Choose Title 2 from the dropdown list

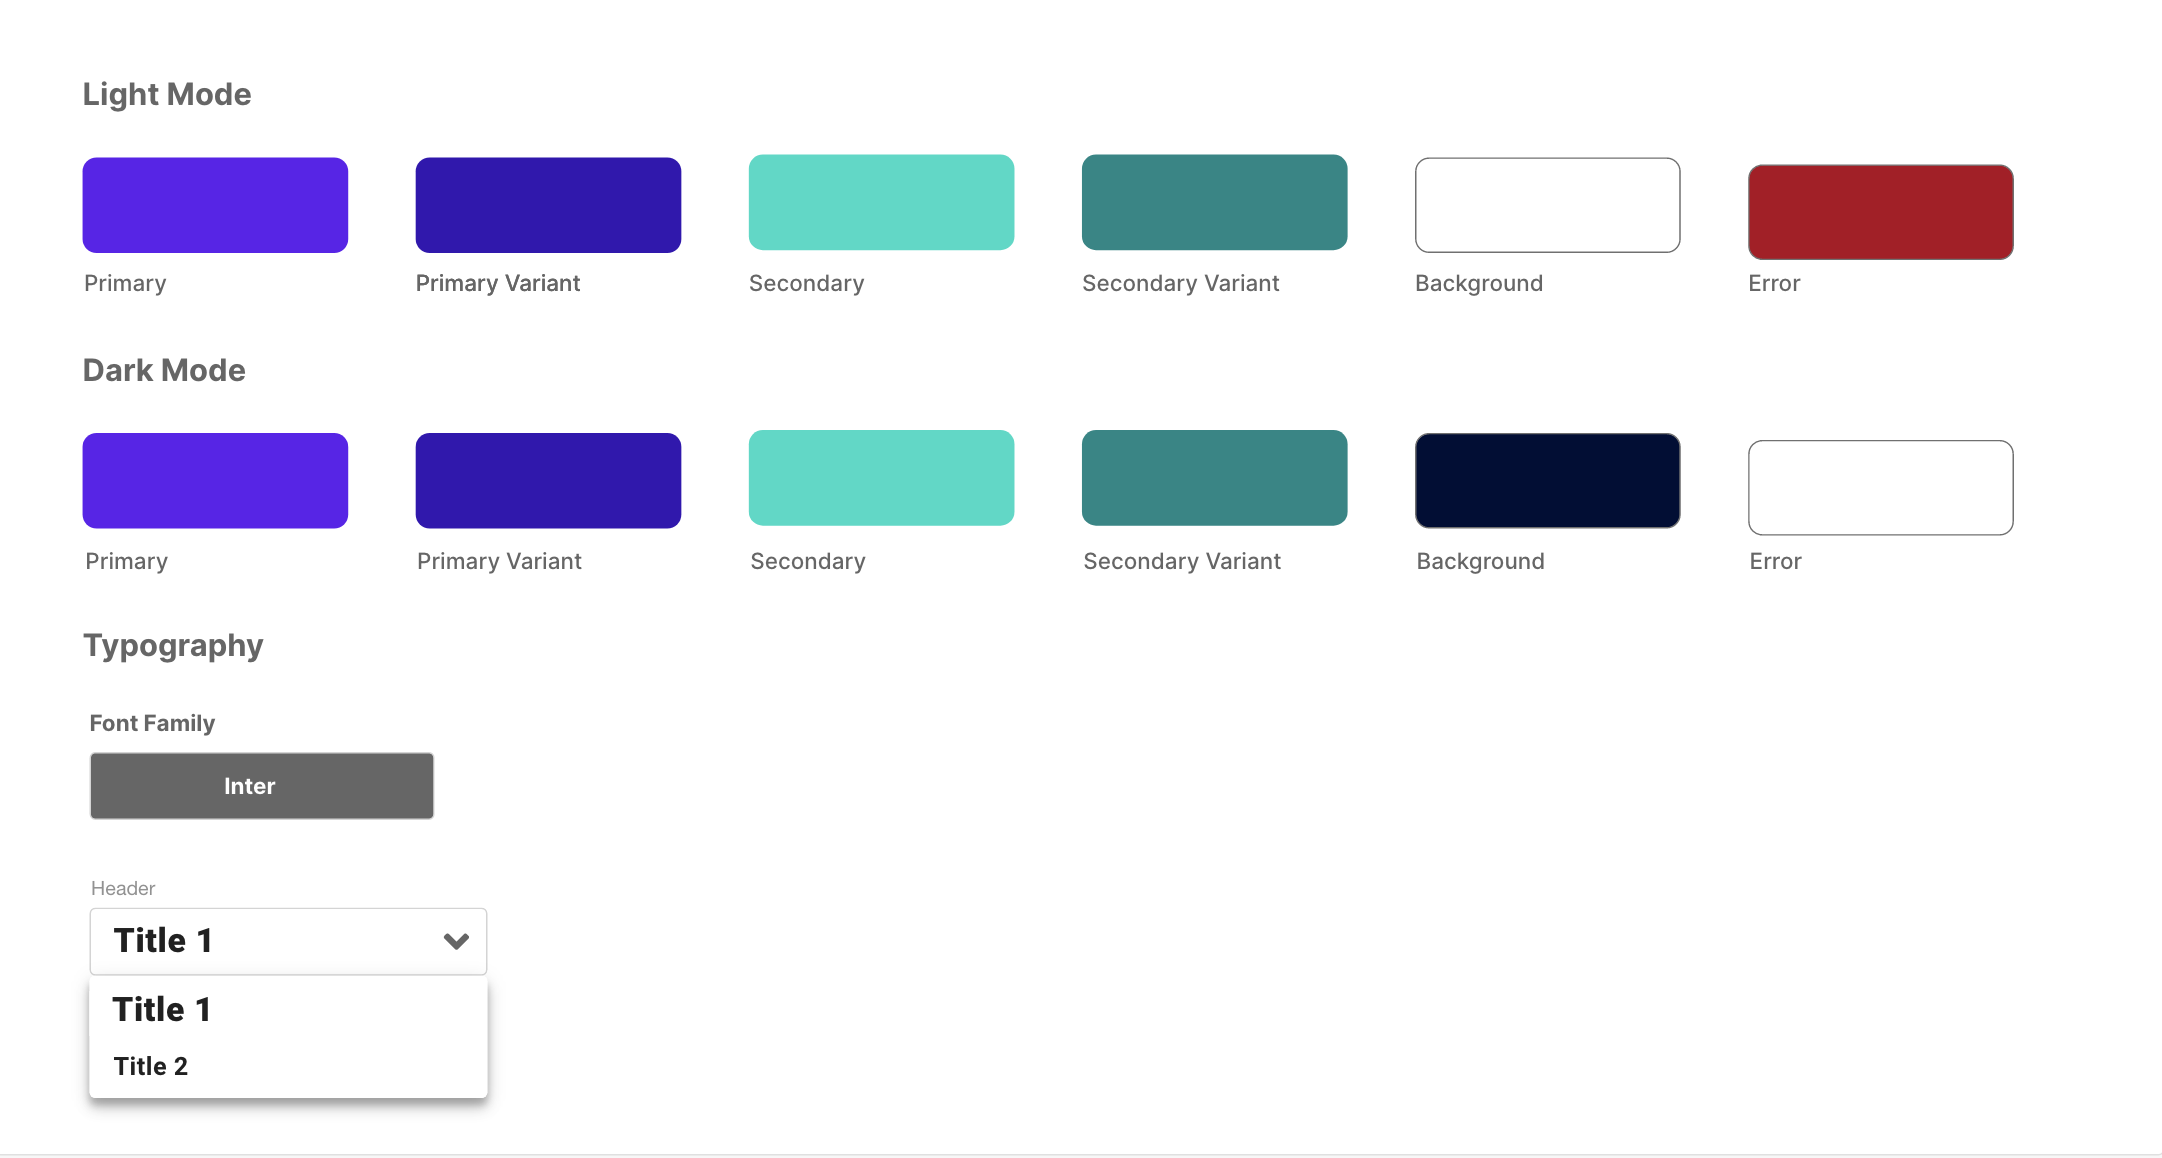151,1066
